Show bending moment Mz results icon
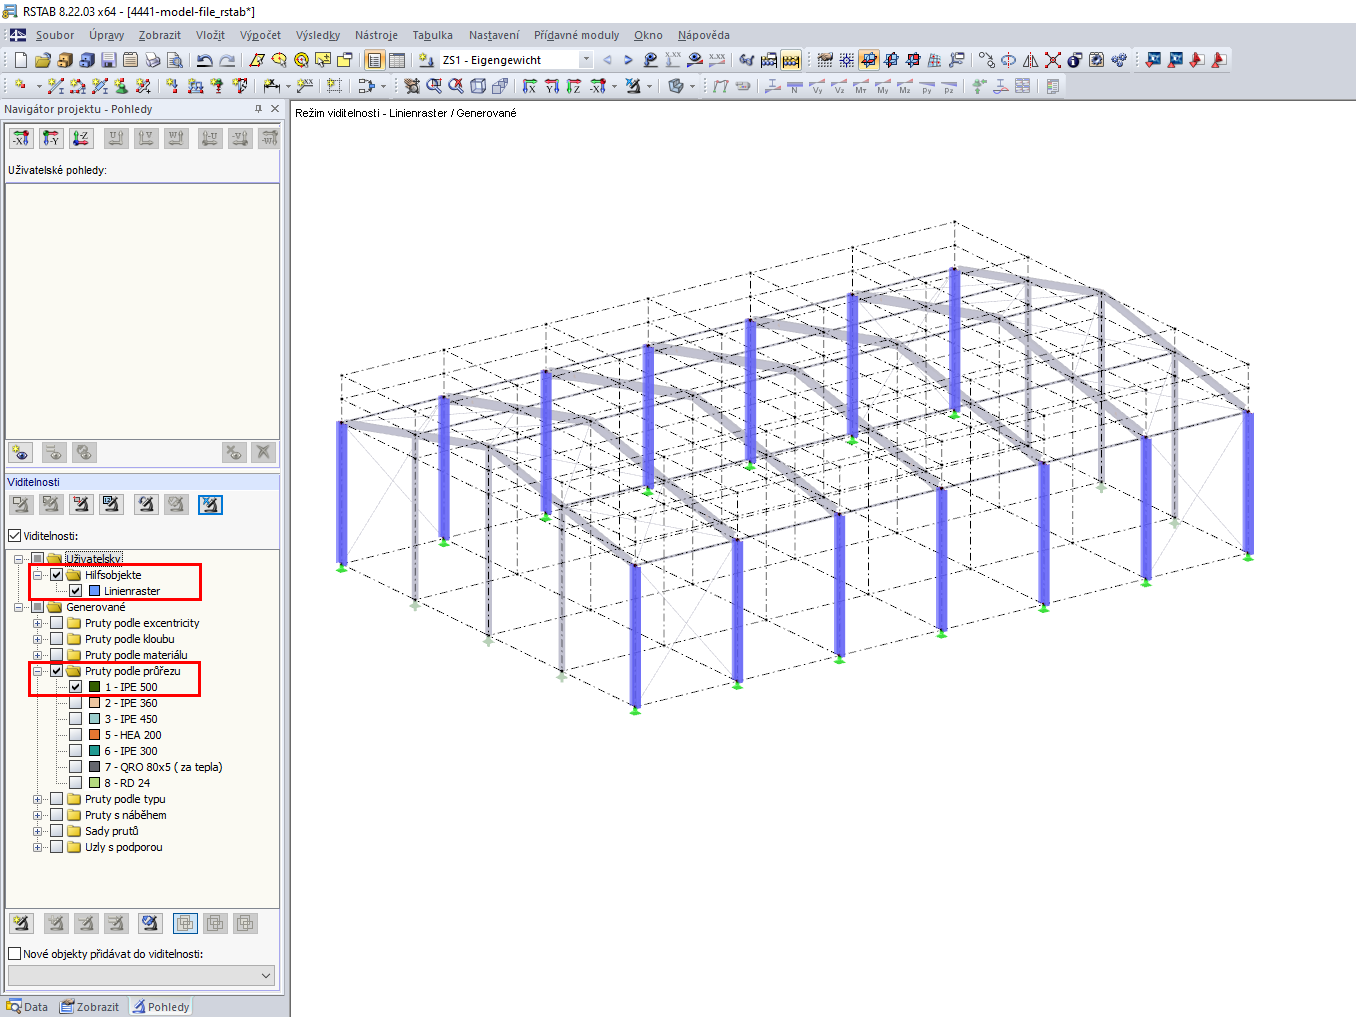Viewport: 1356px width, 1017px height. click(905, 86)
